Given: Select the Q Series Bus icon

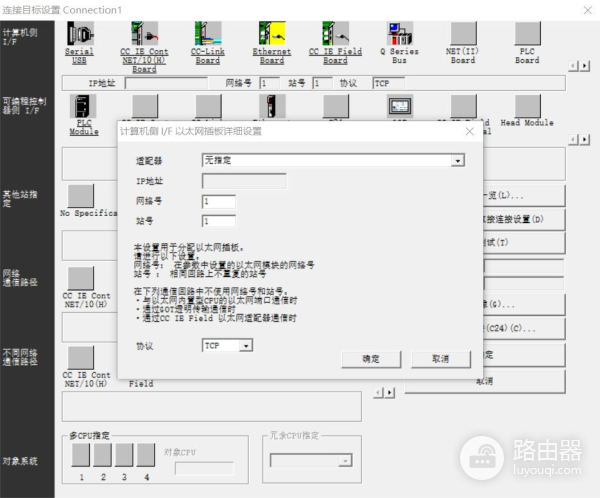Looking at the screenshot, I should tap(399, 34).
